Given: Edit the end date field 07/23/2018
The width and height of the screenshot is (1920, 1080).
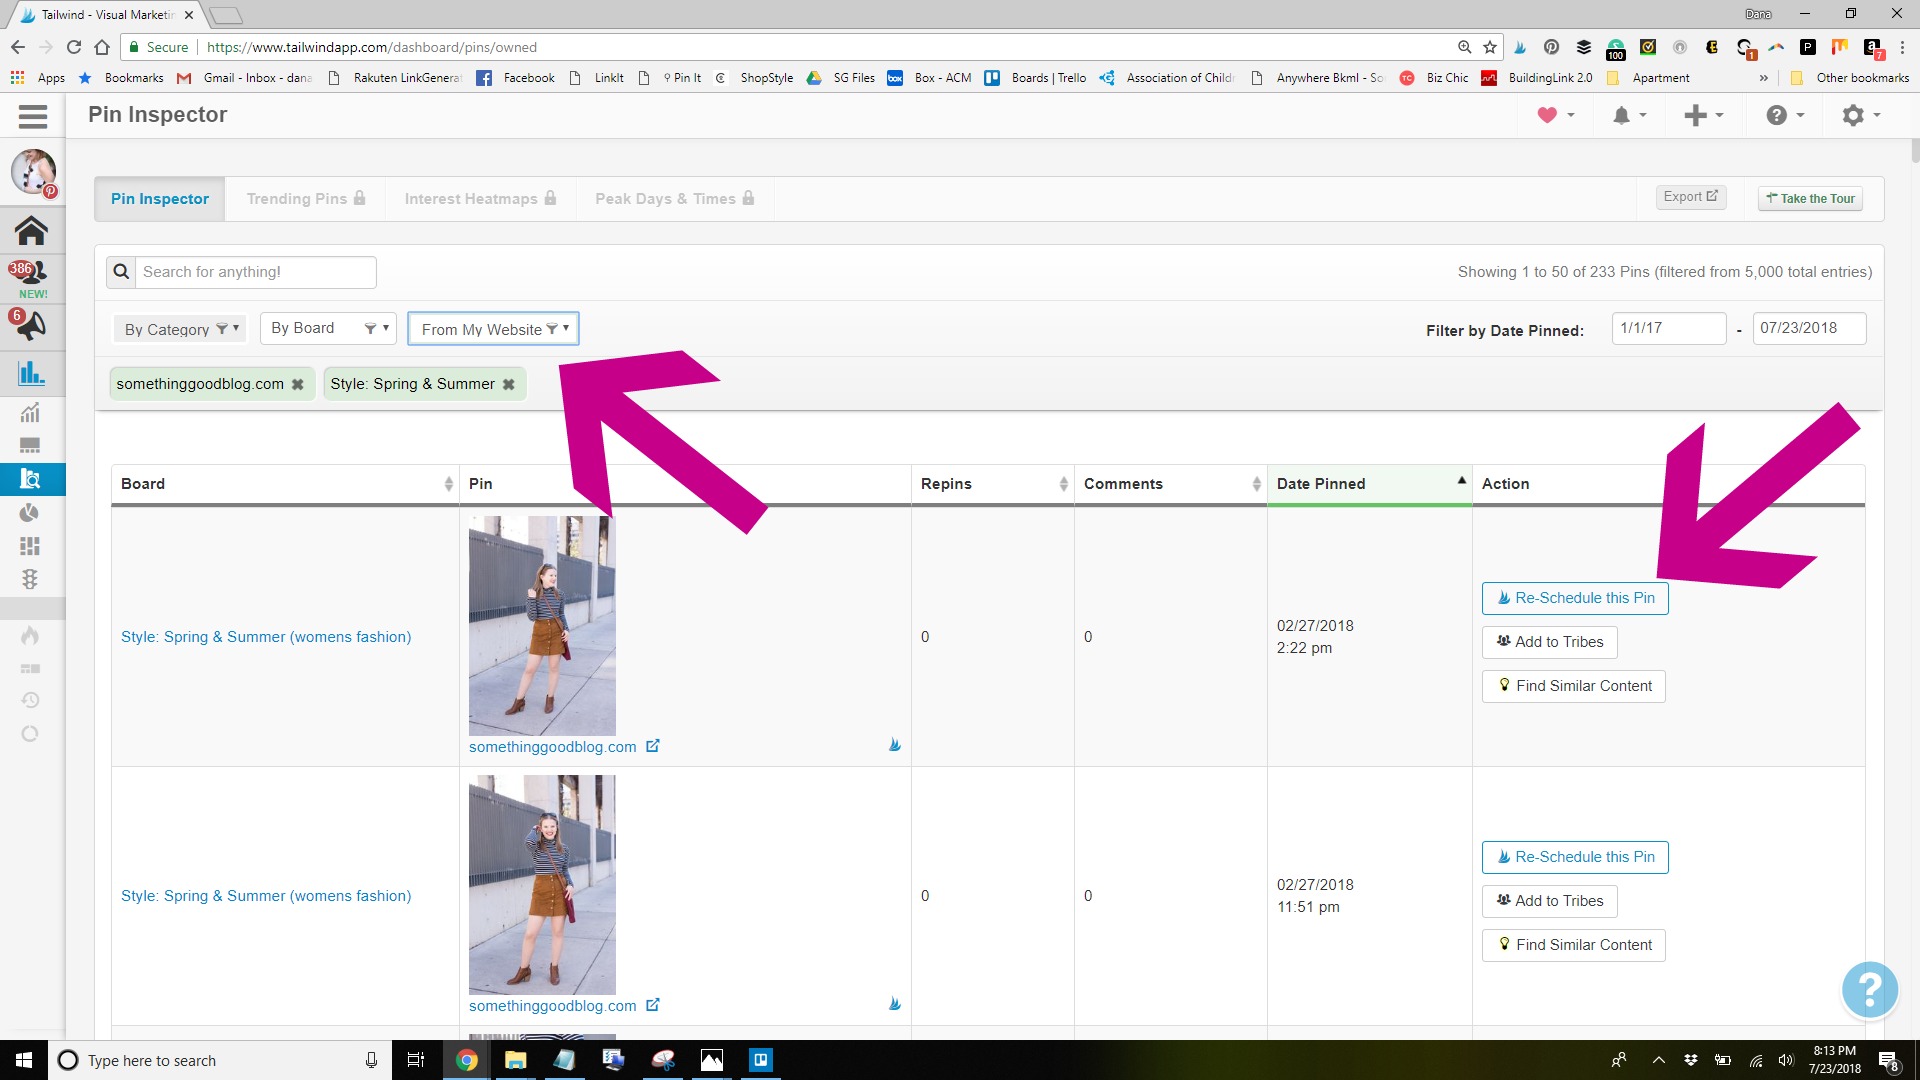Looking at the screenshot, I should (1808, 328).
